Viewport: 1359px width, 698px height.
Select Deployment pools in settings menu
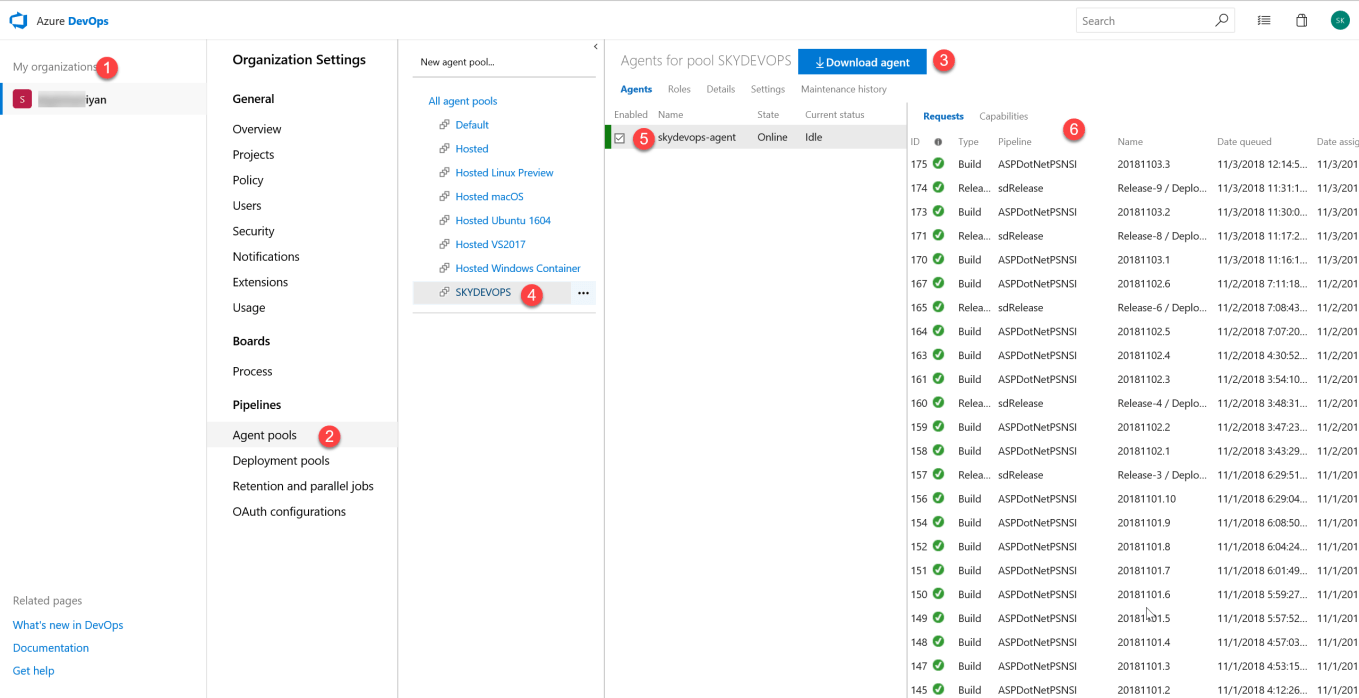click(281, 461)
